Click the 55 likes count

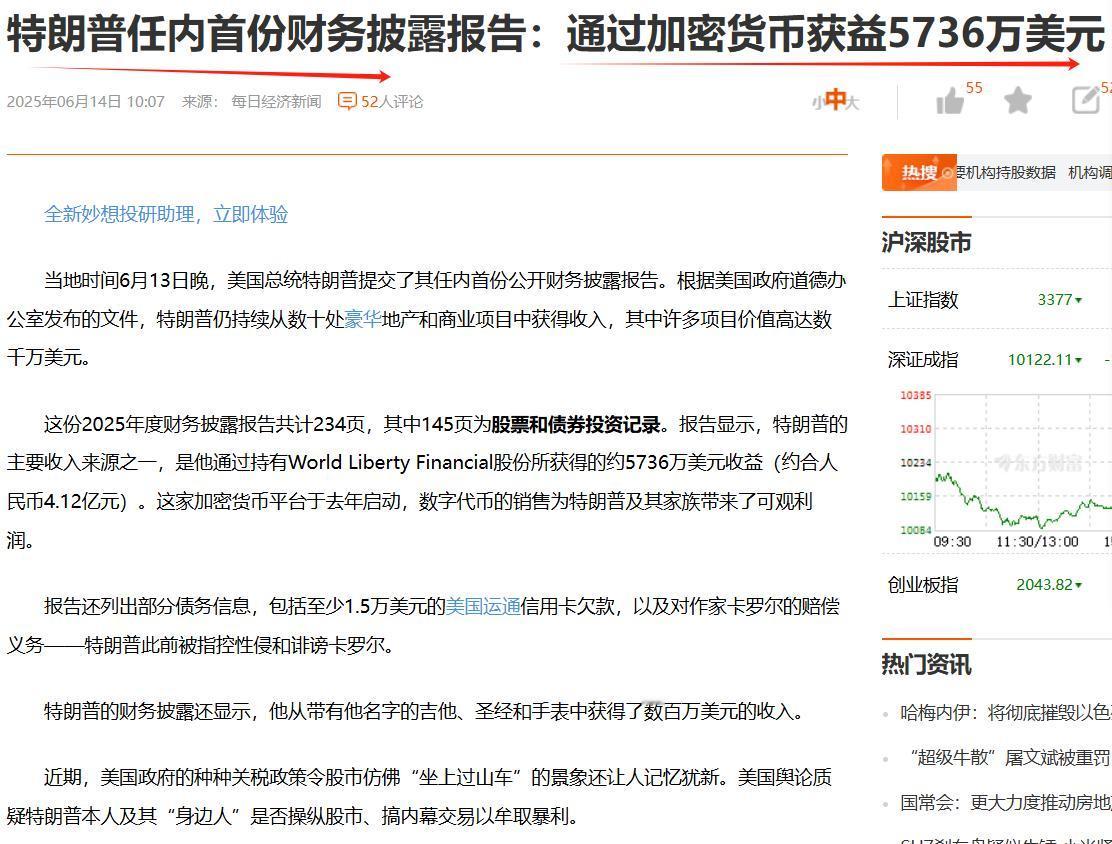tap(974, 88)
